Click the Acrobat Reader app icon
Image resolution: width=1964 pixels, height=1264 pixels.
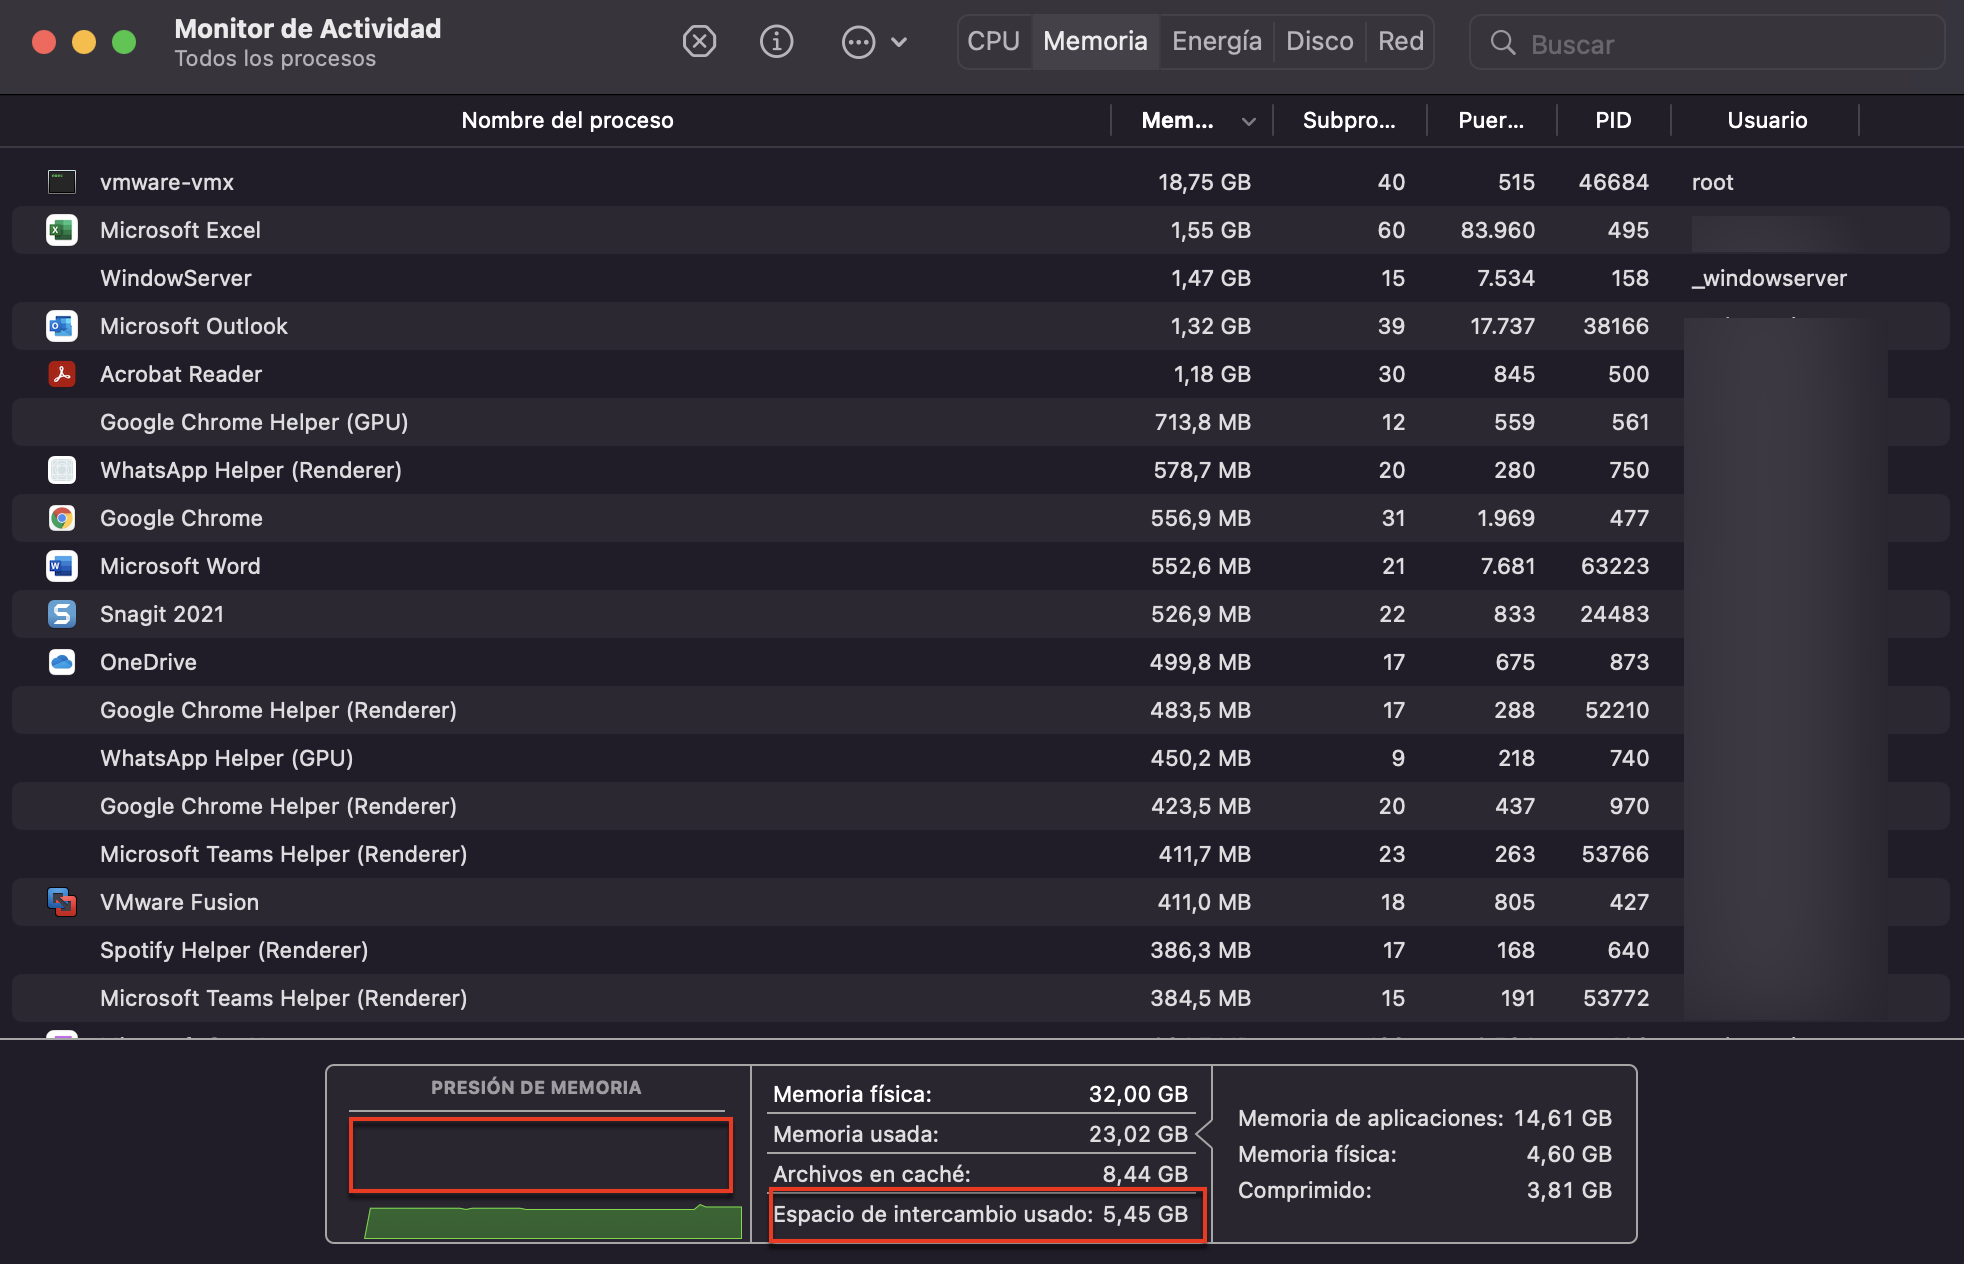click(x=62, y=374)
